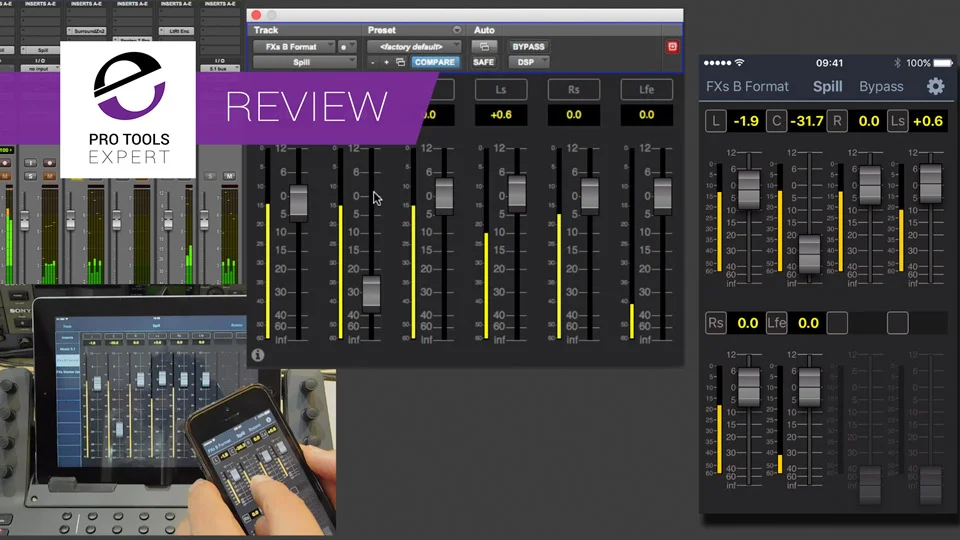Tap the Bluetooth icon in phone status bar
This screenshot has height=540, width=960.
pos(898,62)
